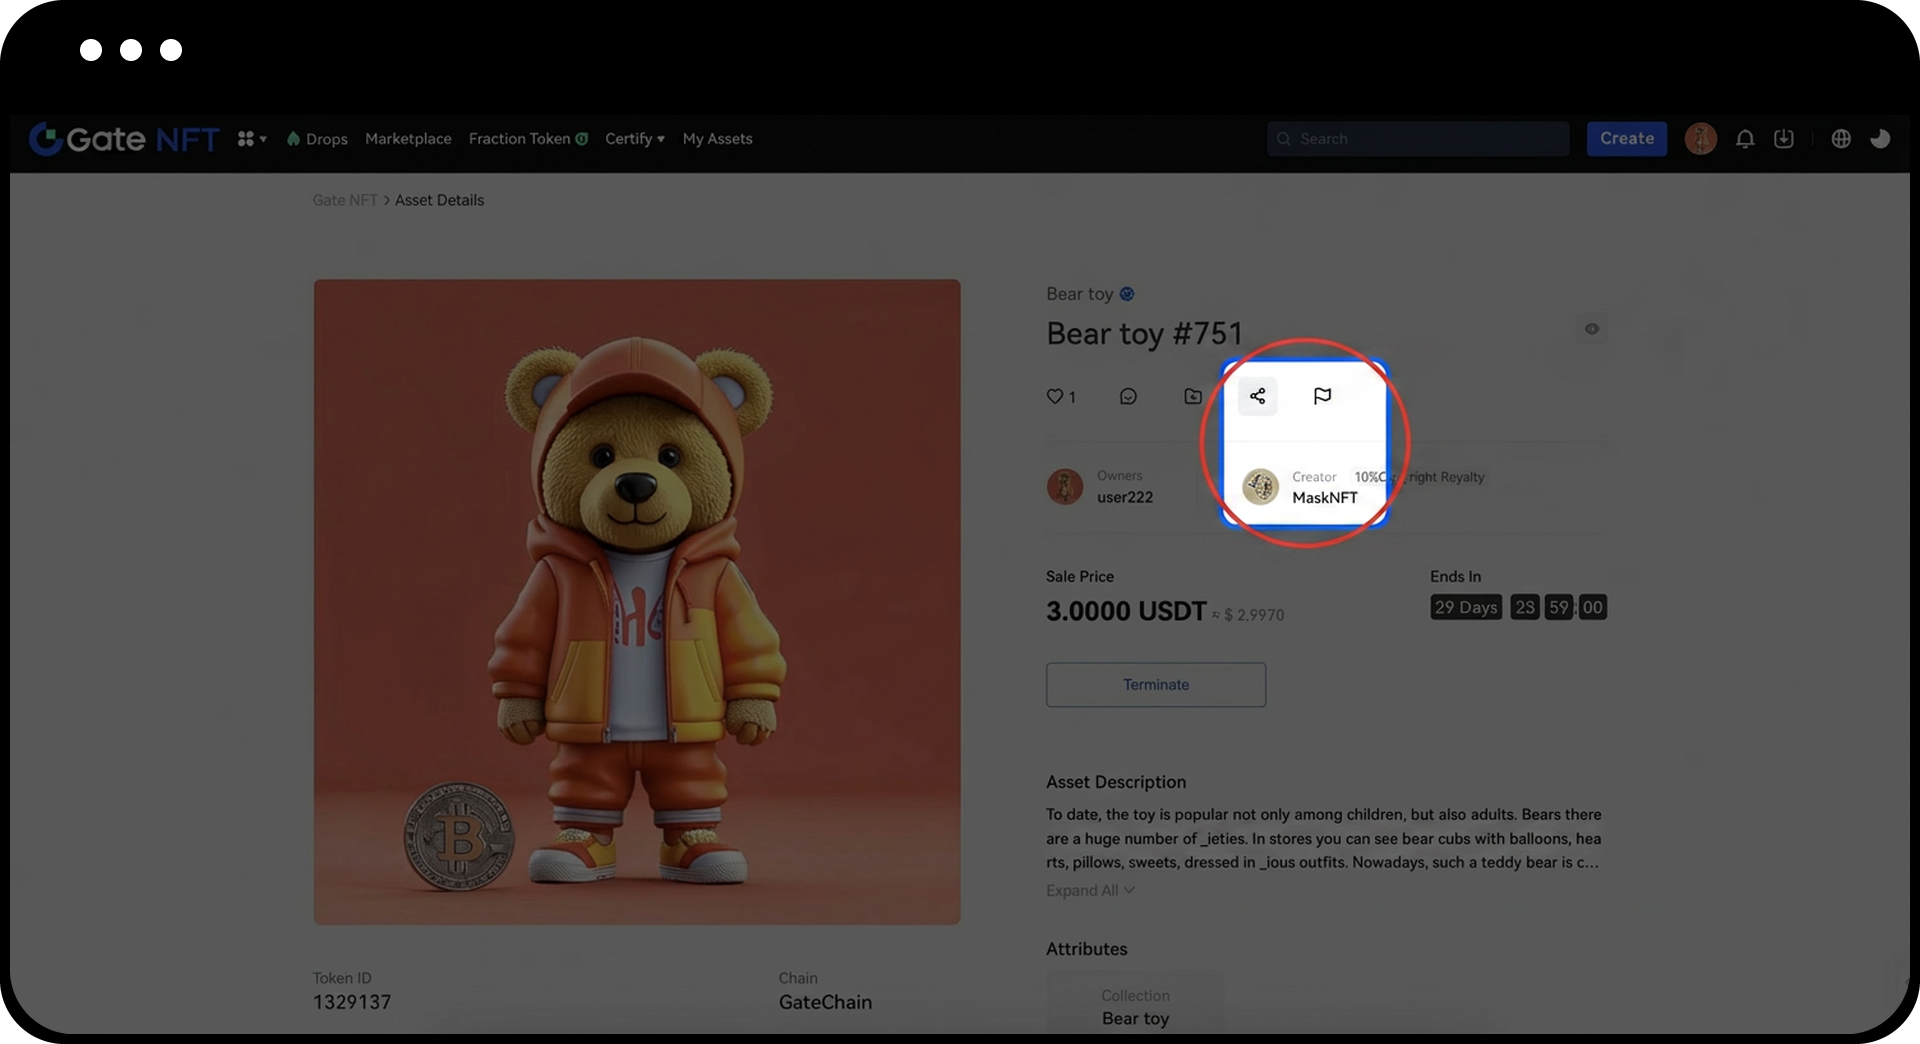Open comments via speech bubble icon
Viewport: 1920px width, 1044px height.
point(1128,397)
